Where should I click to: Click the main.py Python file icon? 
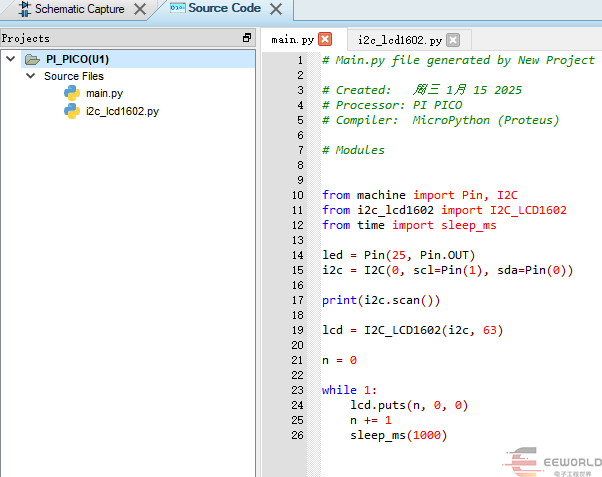click(72, 93)
